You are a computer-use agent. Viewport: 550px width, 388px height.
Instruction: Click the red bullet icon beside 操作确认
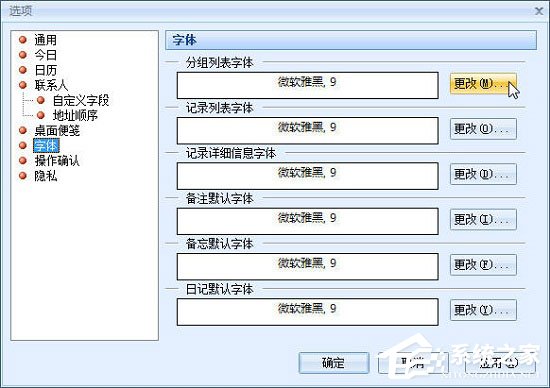tap(23, 160)
